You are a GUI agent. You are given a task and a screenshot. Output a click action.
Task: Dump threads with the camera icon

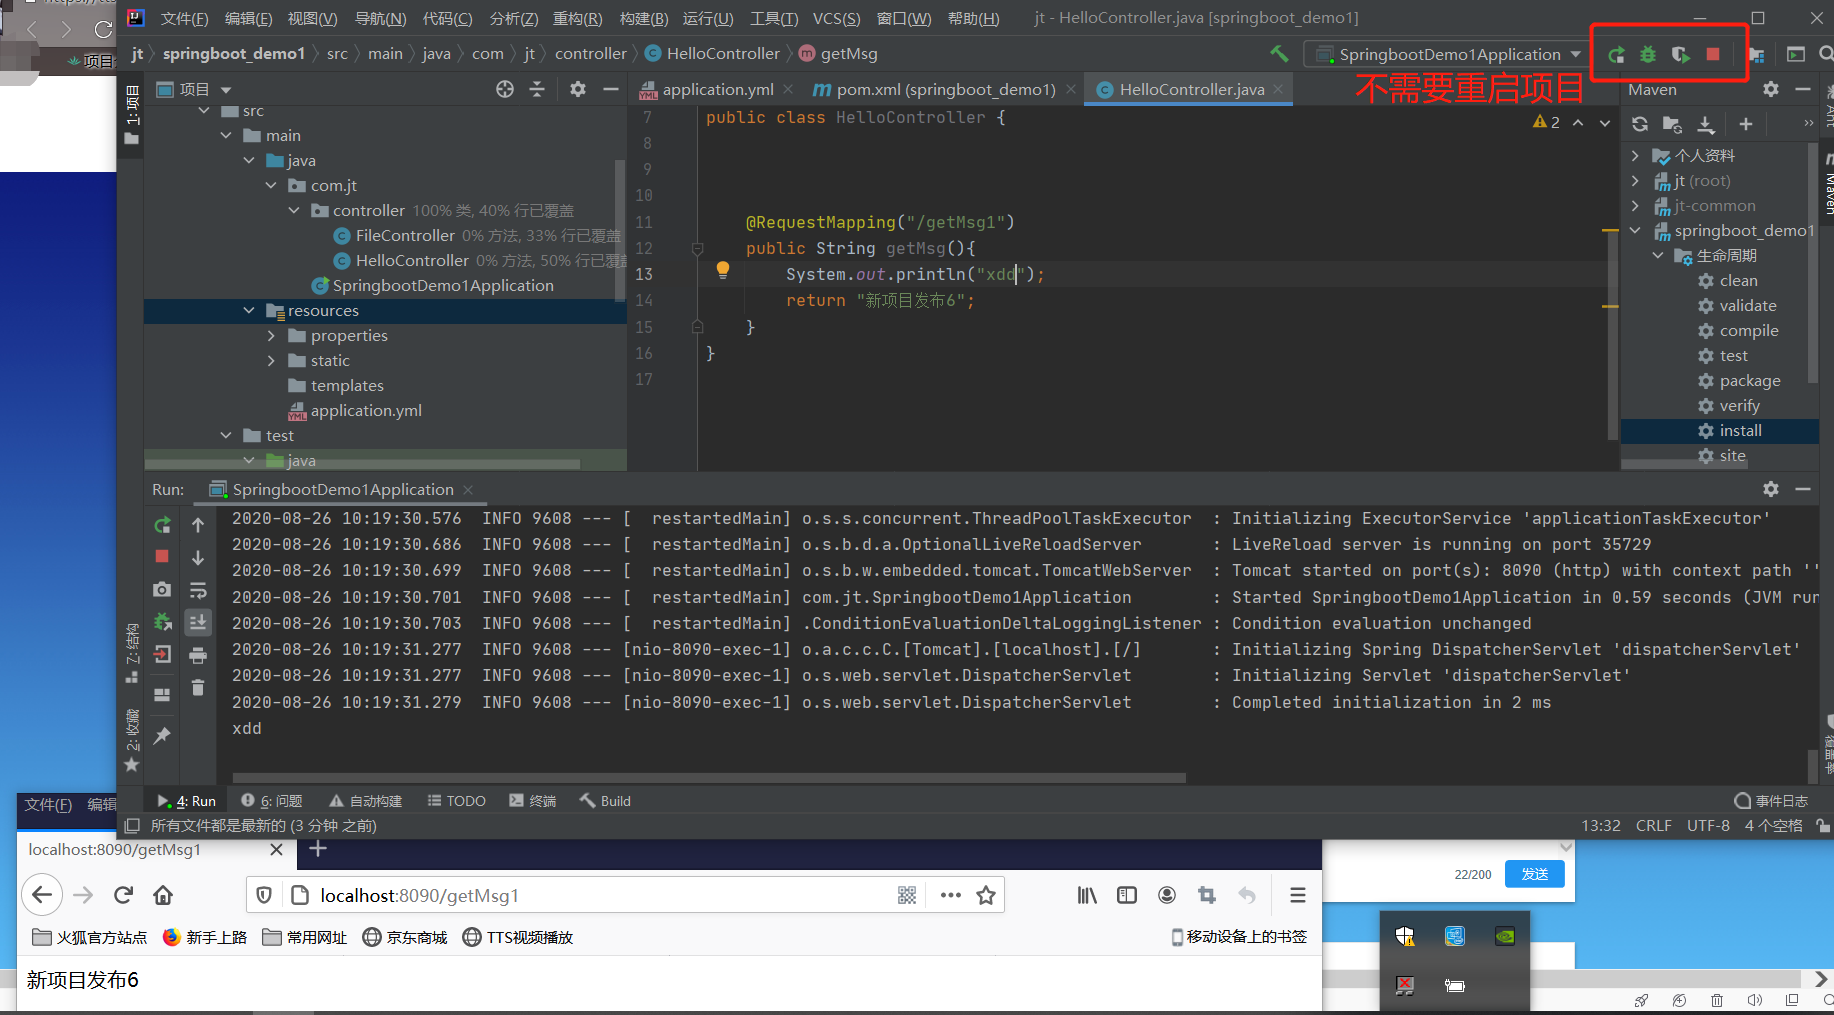(x=162, y=590)
